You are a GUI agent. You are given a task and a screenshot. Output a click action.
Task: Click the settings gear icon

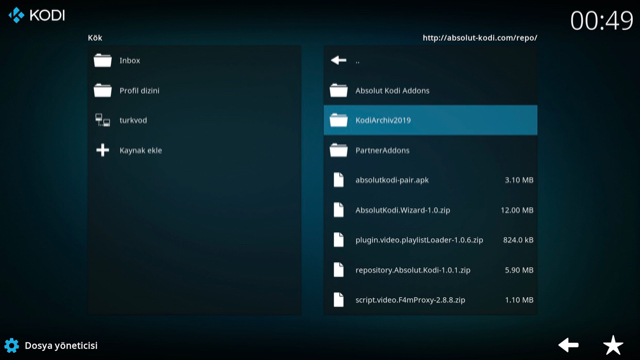click(x=11, y=346)
